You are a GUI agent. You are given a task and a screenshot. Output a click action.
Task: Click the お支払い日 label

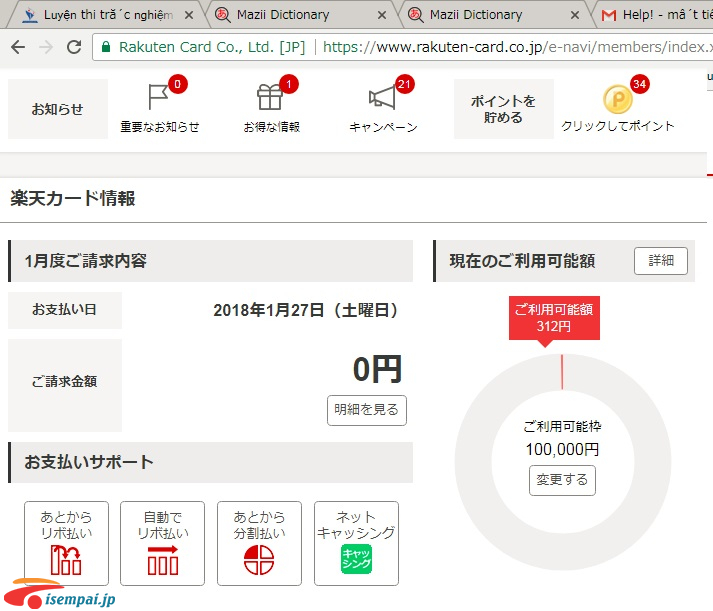(x=65, y=310)
